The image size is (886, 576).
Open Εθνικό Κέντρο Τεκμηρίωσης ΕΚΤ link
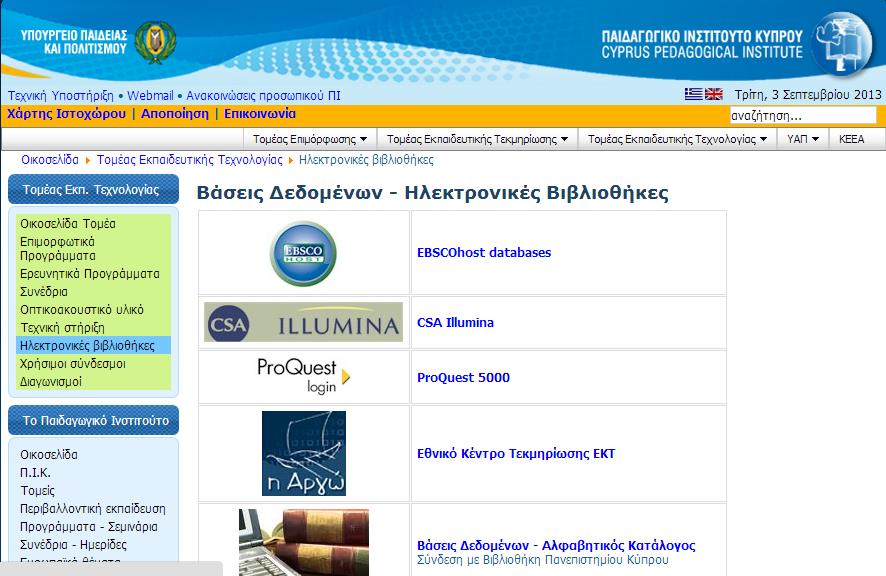[x=516, y=453]
